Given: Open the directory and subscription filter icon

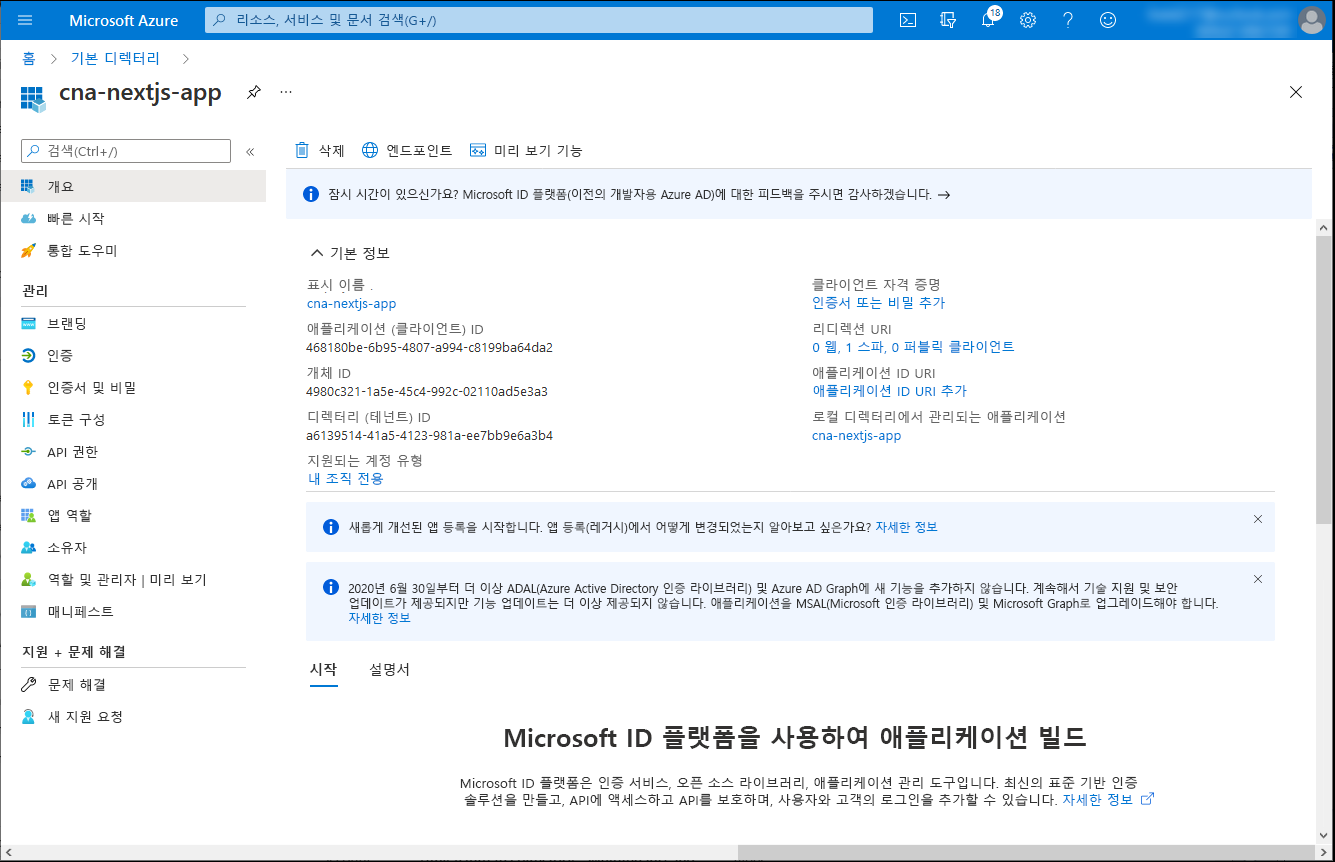Looking at the screenshot, I should point(948,20).
